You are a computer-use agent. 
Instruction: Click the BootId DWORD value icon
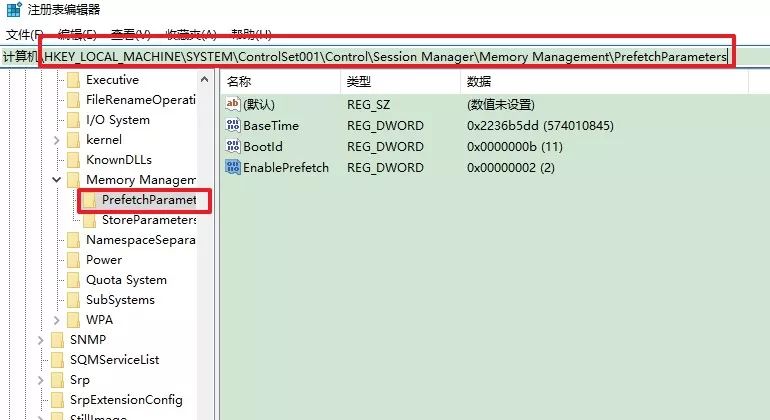pos(233,146)
